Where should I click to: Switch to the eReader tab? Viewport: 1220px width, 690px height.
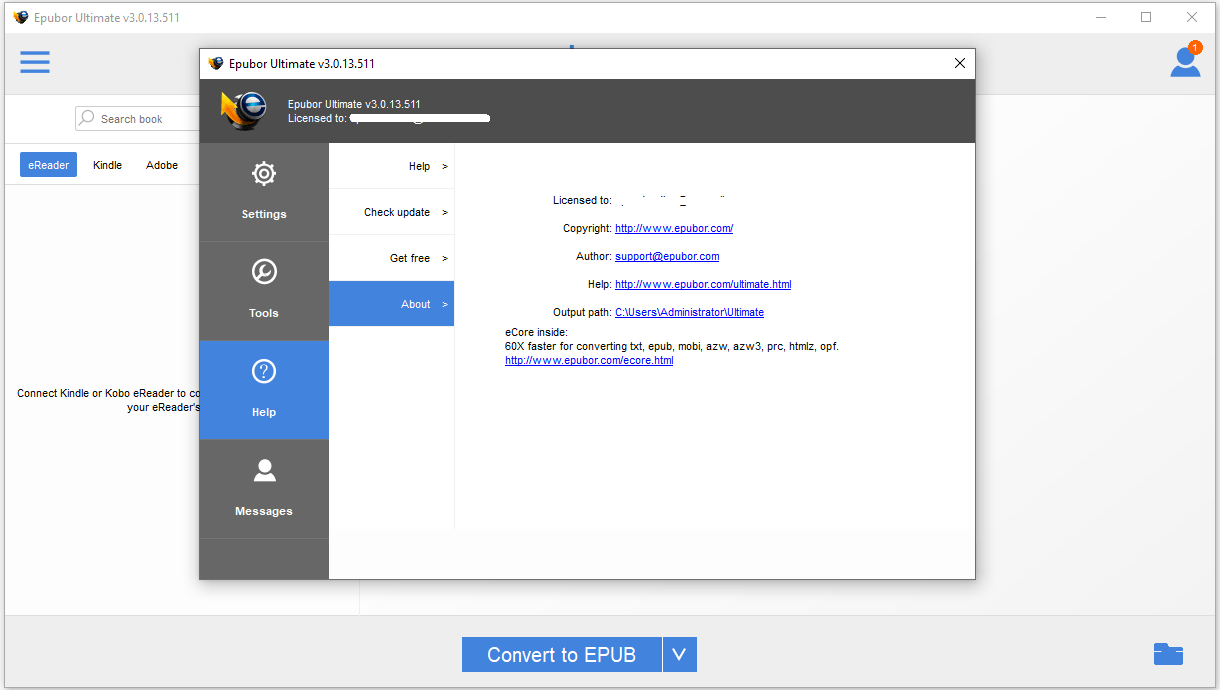coord(48,165)
